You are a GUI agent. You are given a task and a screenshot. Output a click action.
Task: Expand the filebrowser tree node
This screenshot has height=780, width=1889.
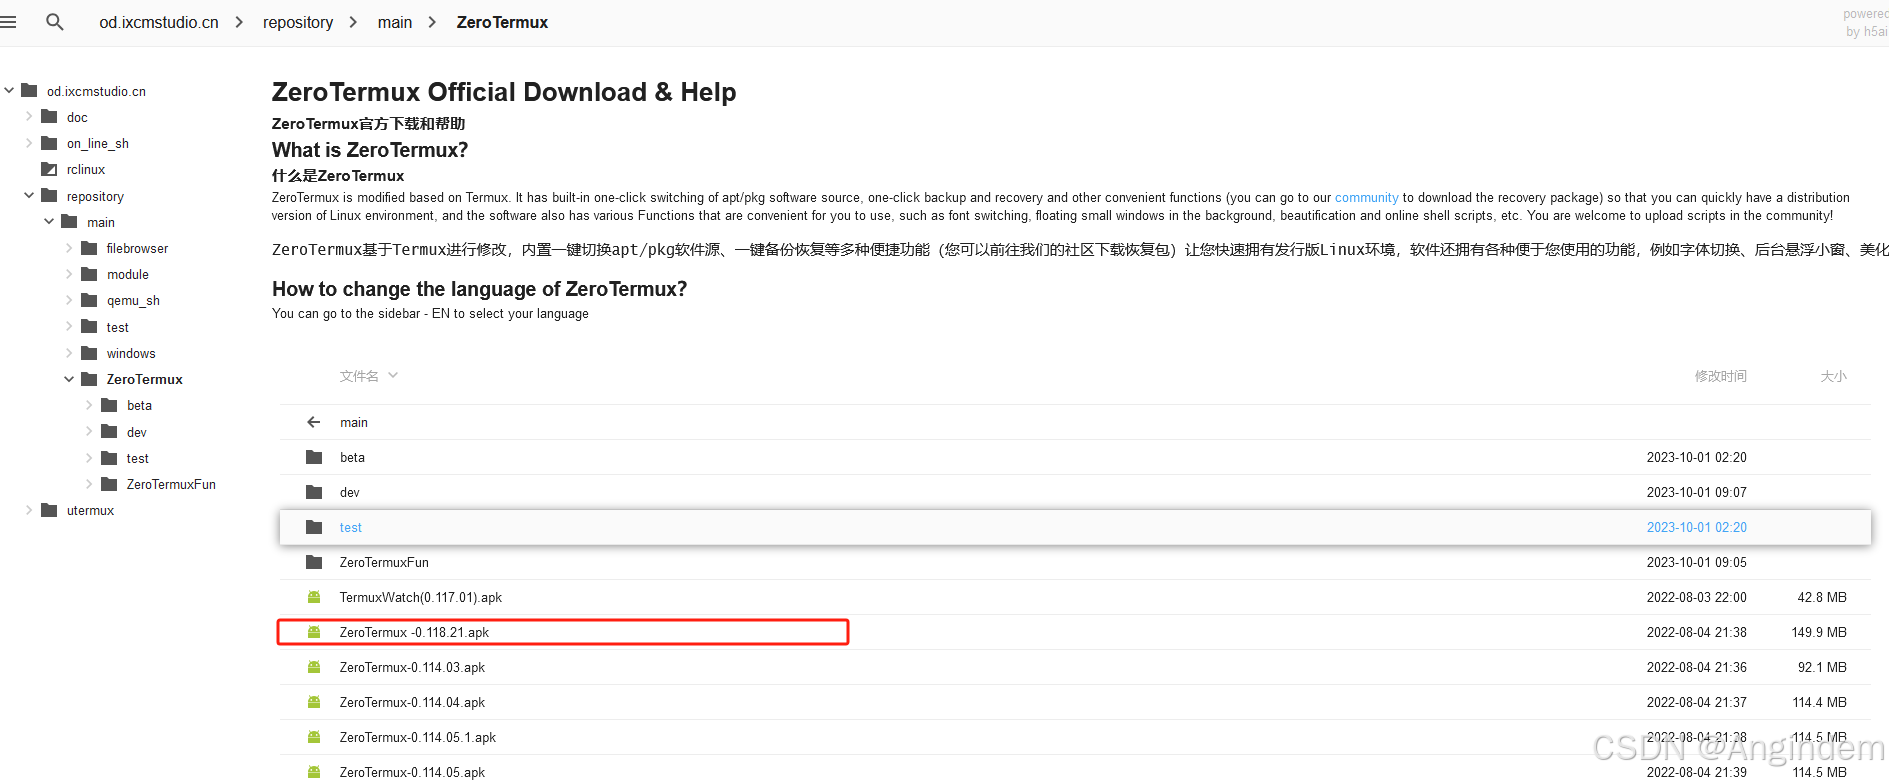coord(69,248)
